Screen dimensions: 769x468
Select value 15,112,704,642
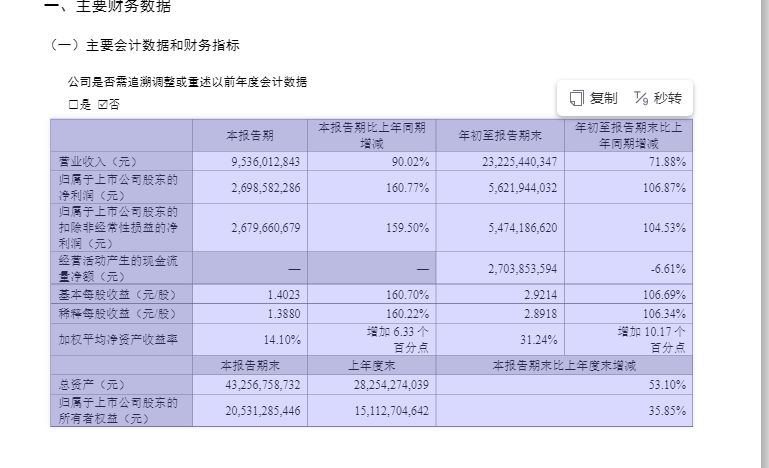[391, 411]
